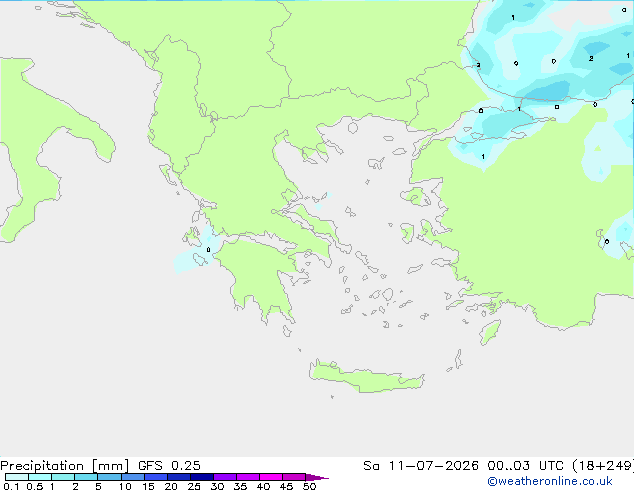The width and height of the screenshot is (634, 490).
Task: Click the '15' legend scale label
Action: click(148, 486)
